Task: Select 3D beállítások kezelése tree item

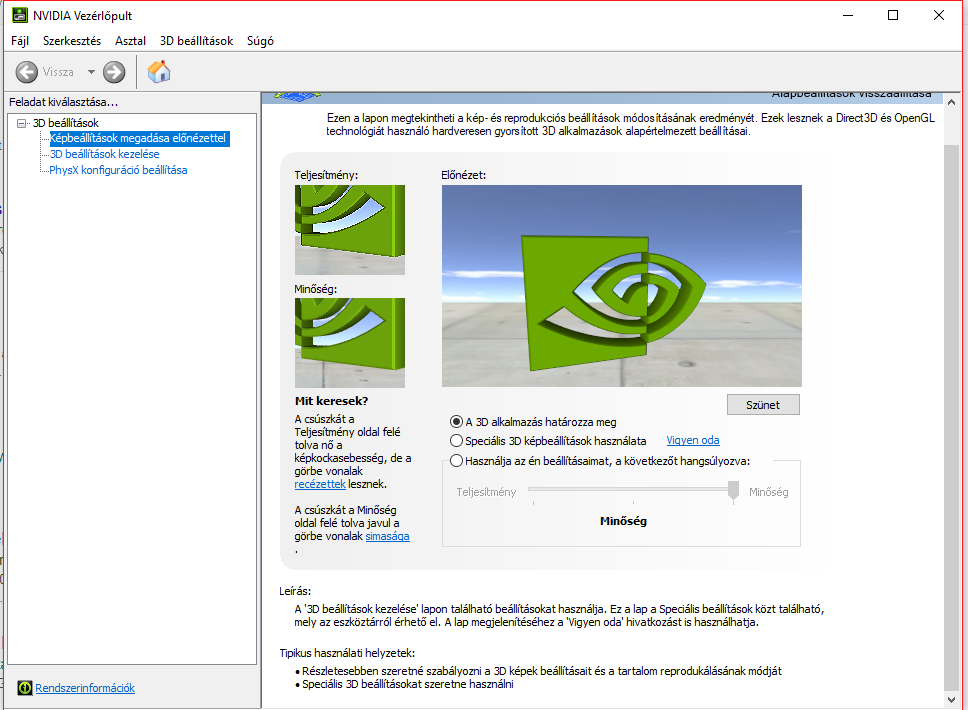Action: click(104, 154)
